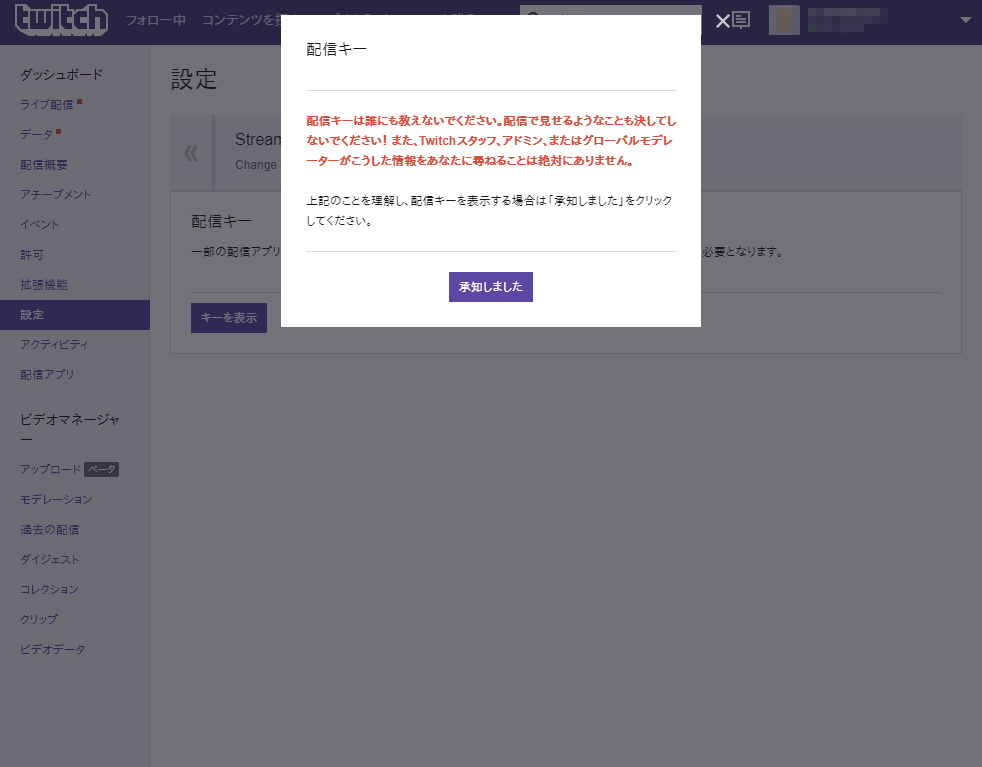
Task: Confirm with 承知しました button
Action: point(490,287)
